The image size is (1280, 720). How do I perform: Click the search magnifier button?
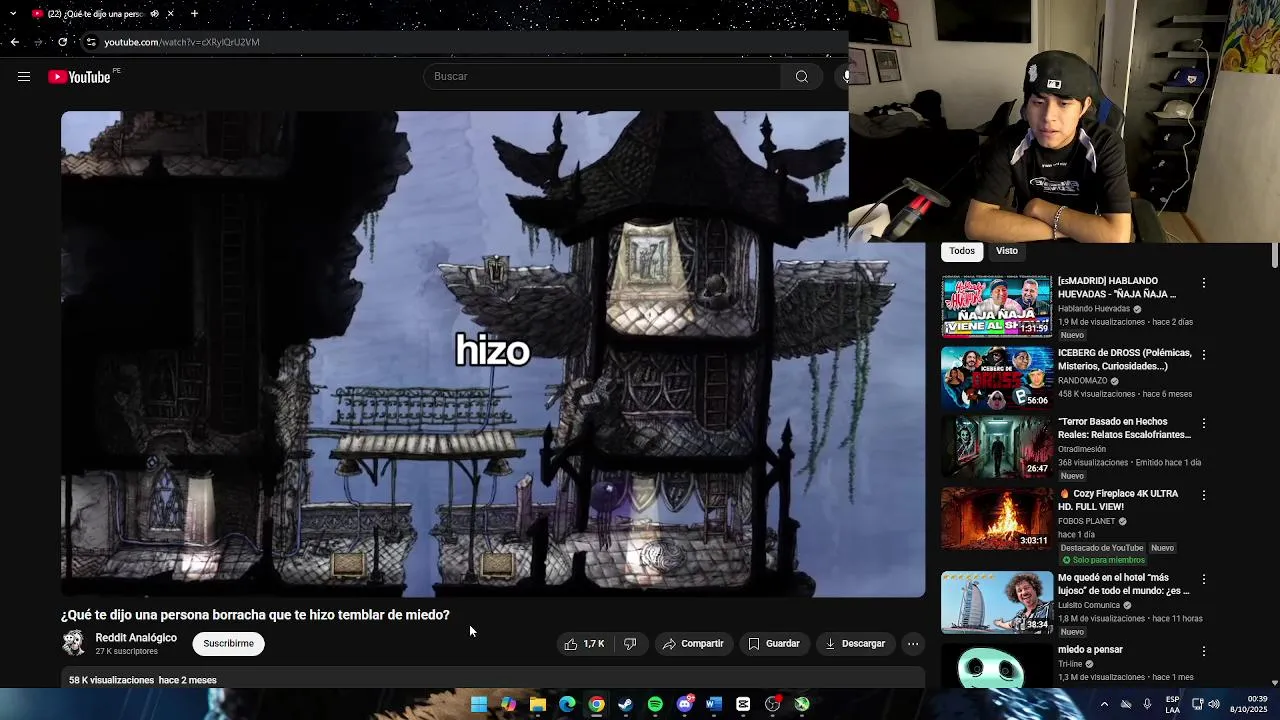pos(802,77)
